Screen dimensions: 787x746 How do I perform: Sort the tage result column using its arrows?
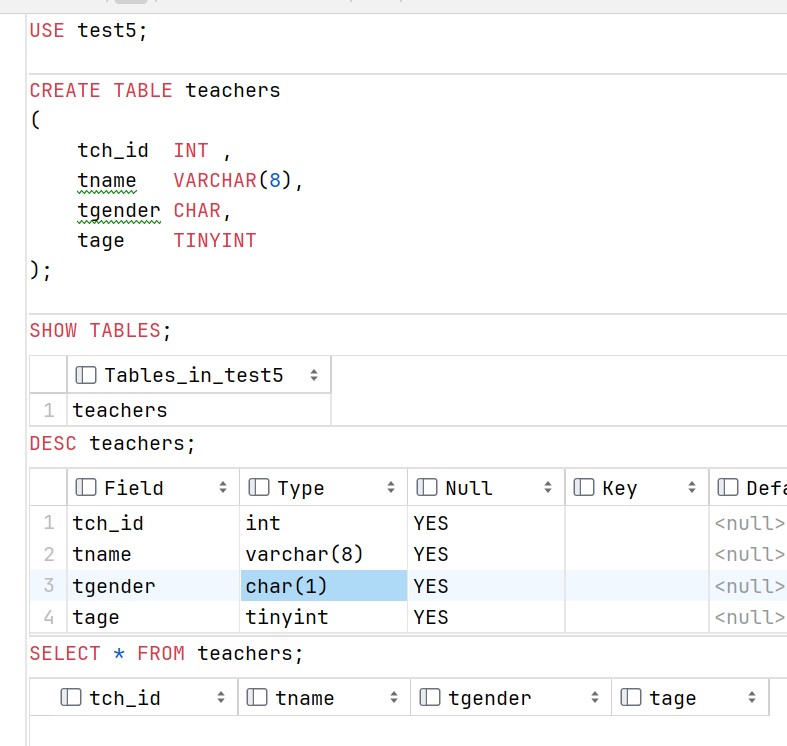pyautogui.click(x=752, y=697)
